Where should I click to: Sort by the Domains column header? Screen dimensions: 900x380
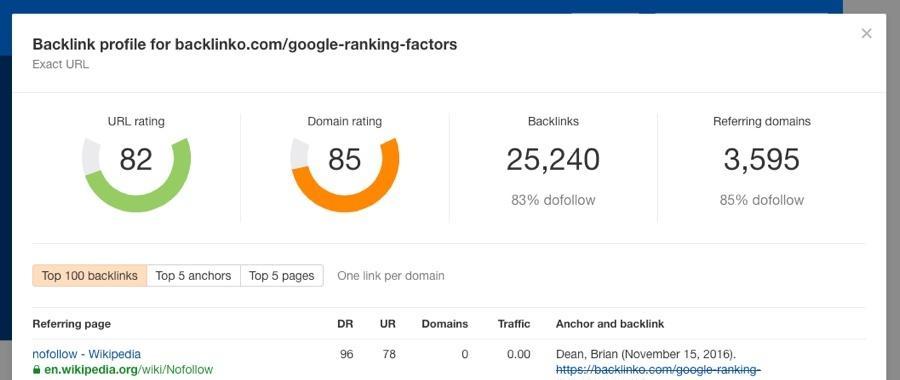445,324
